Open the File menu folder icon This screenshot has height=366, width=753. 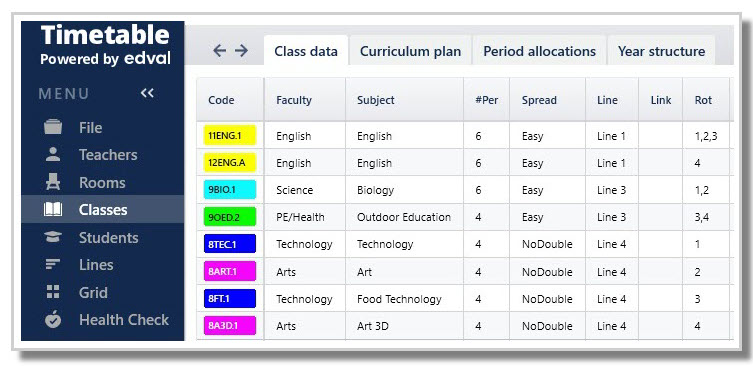pos(53,127)
